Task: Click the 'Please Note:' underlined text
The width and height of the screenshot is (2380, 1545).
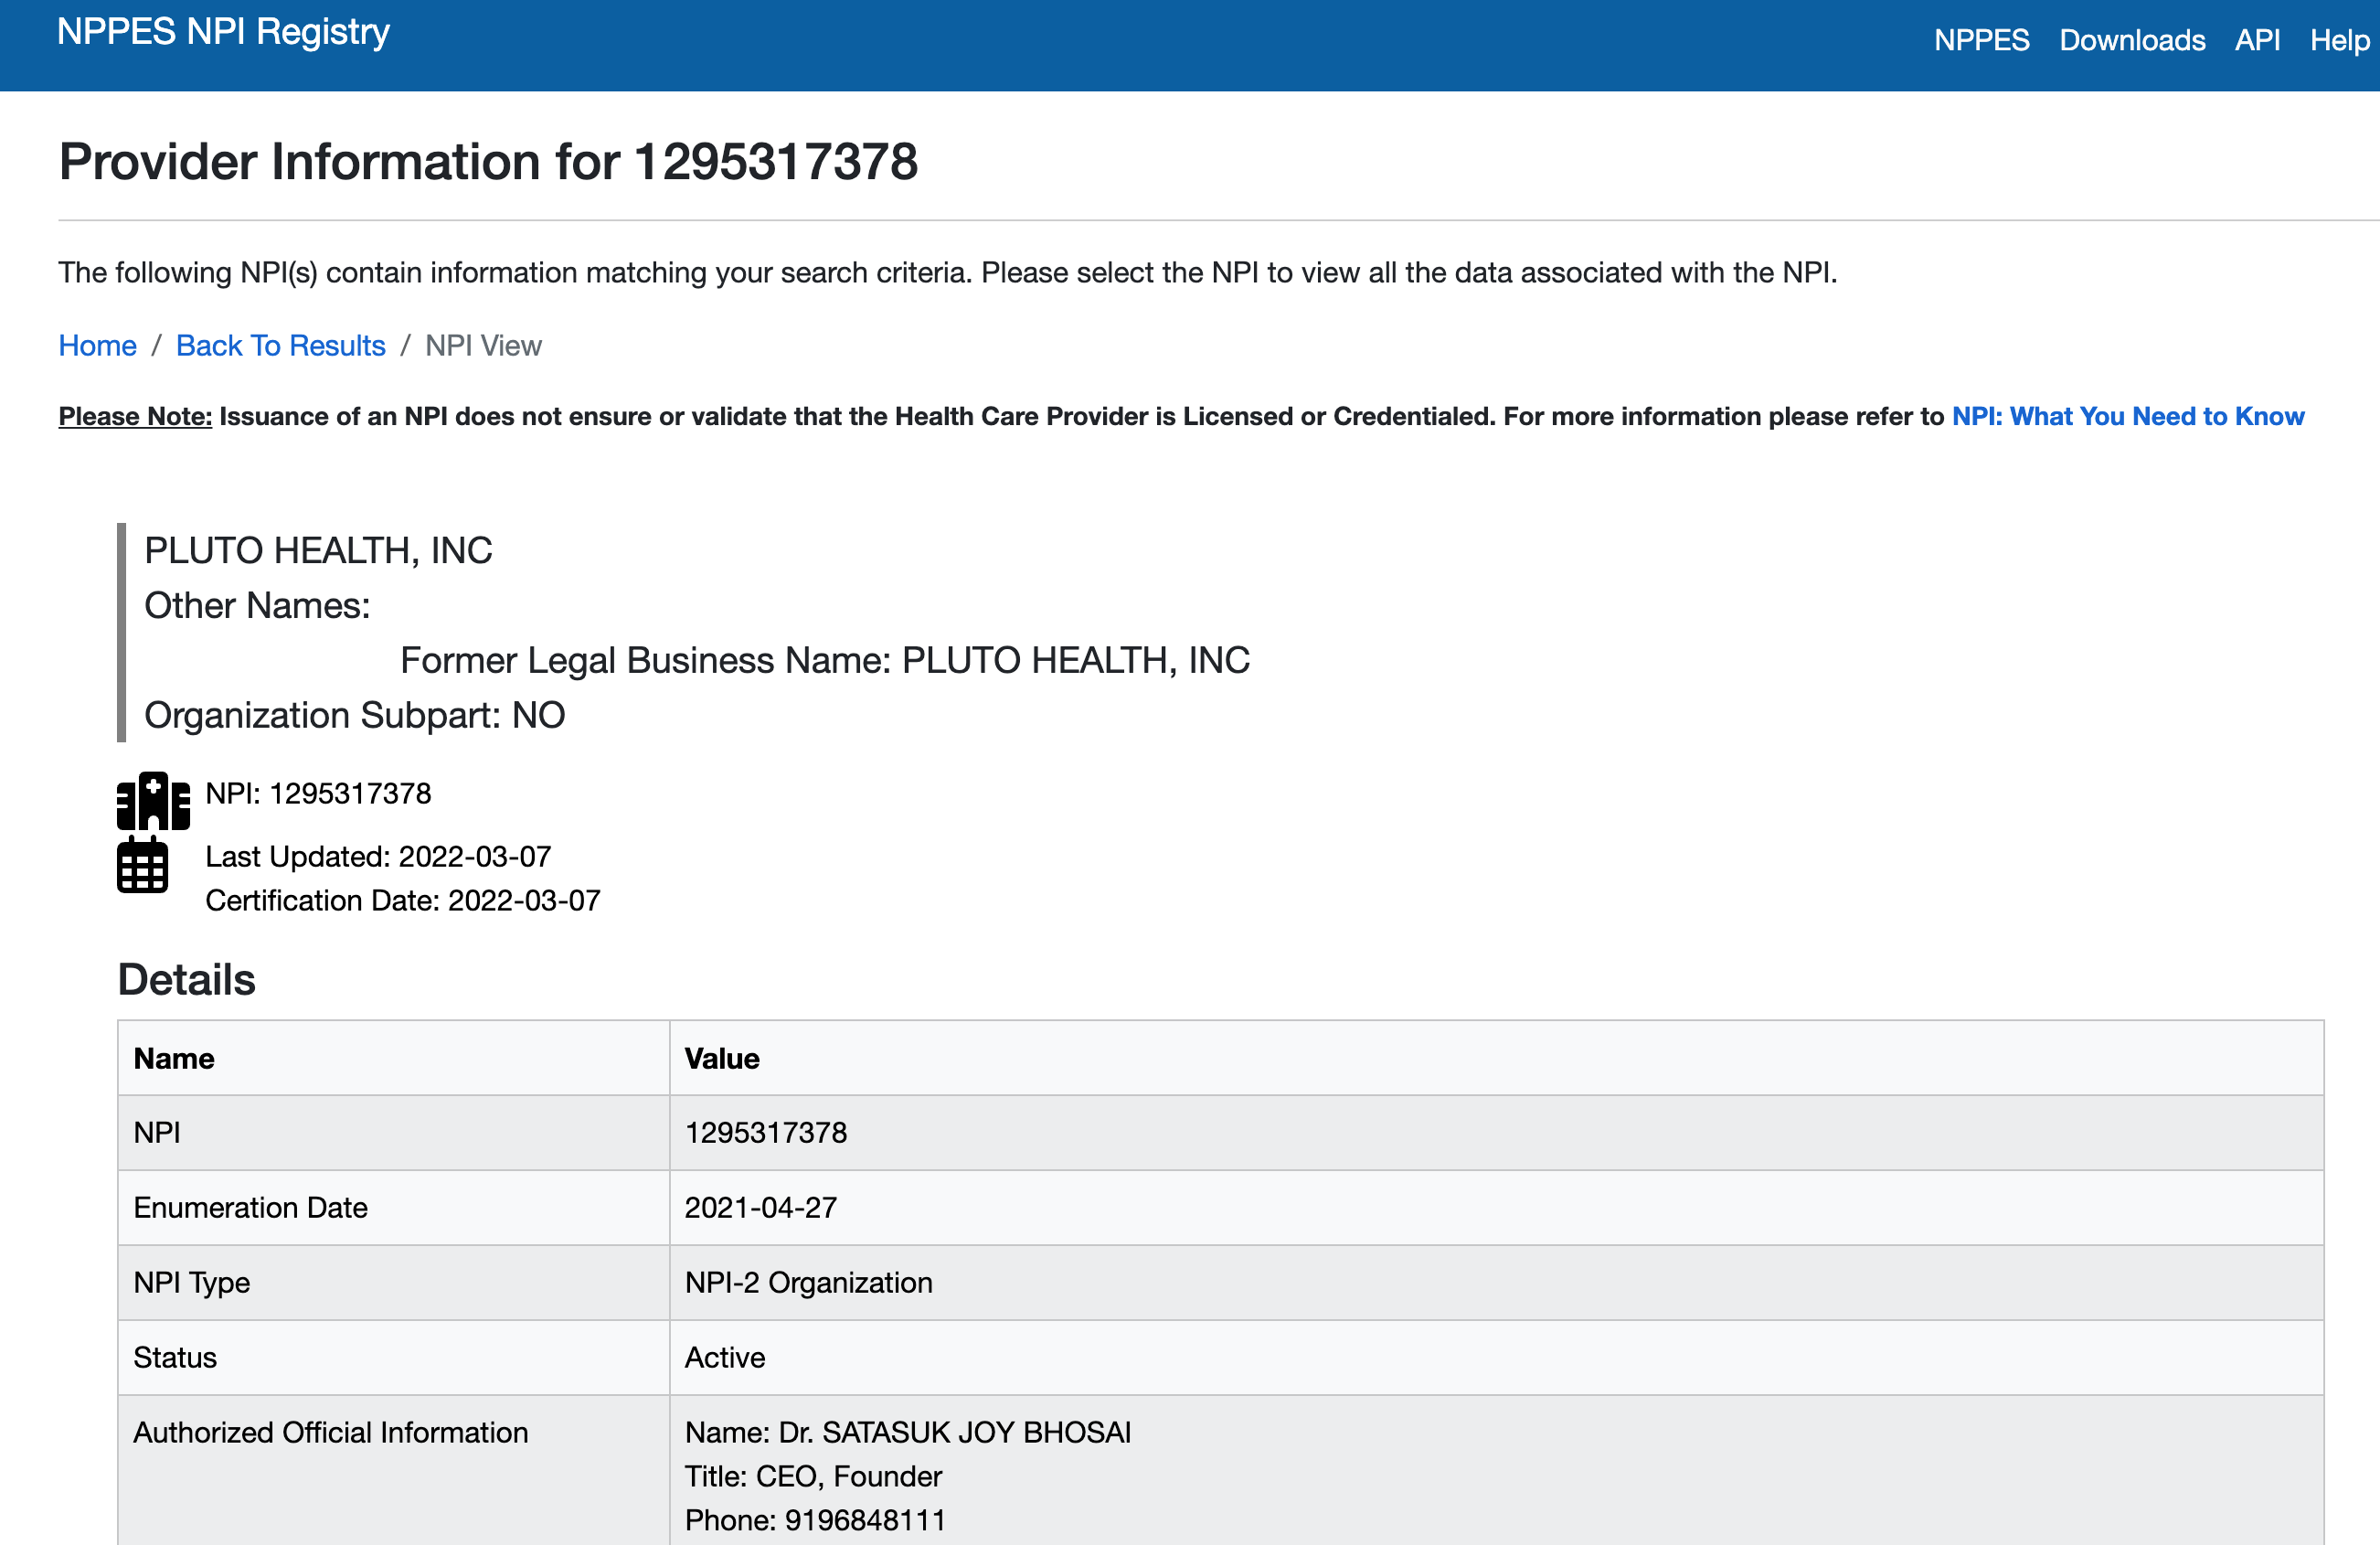Action: [x=135, y=416]
